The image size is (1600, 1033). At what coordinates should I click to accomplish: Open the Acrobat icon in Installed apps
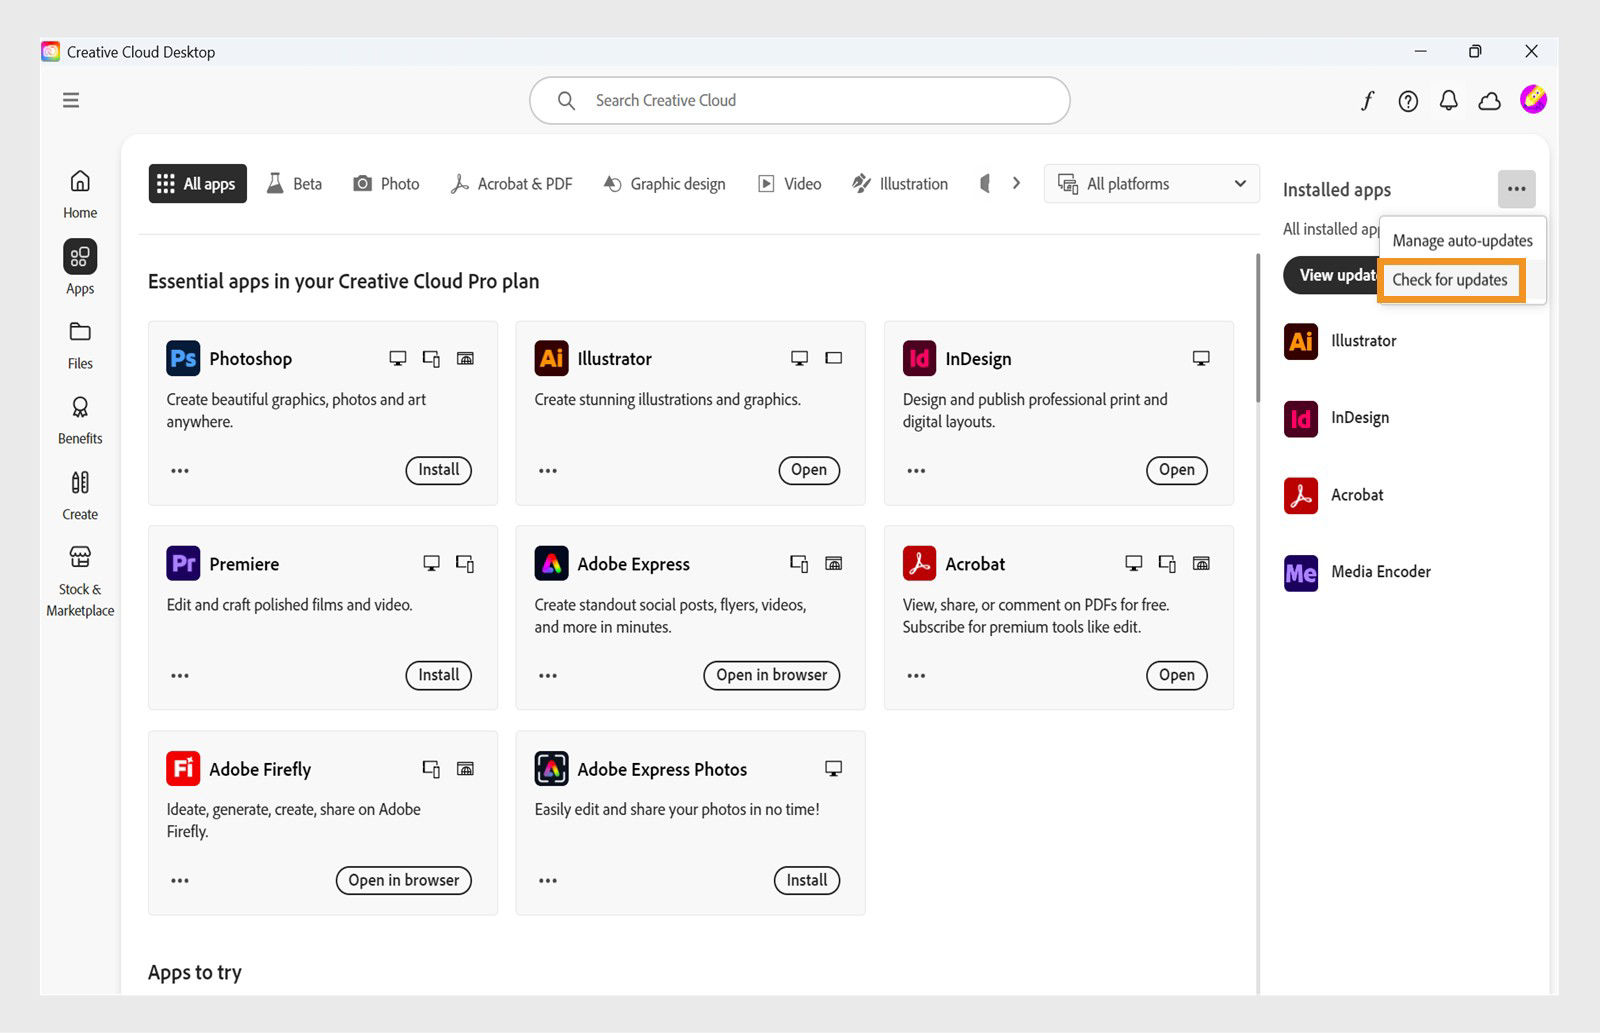coord(1300,494)
